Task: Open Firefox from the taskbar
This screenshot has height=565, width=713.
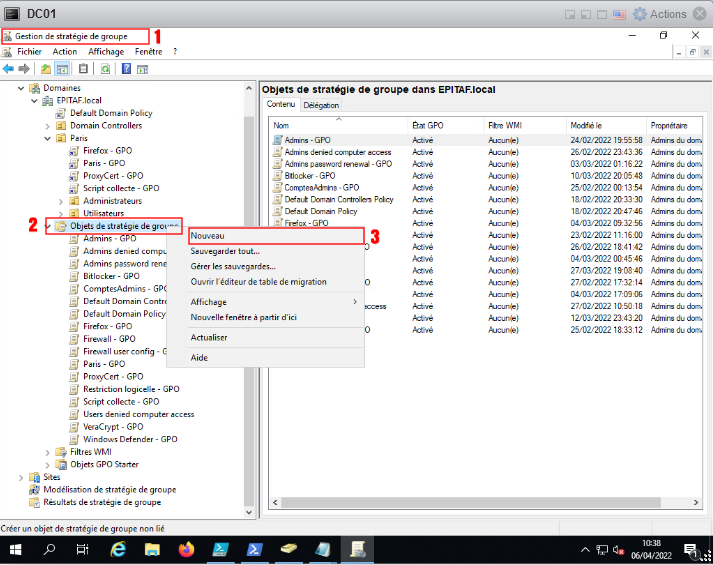Action: (x=186, y=549)
